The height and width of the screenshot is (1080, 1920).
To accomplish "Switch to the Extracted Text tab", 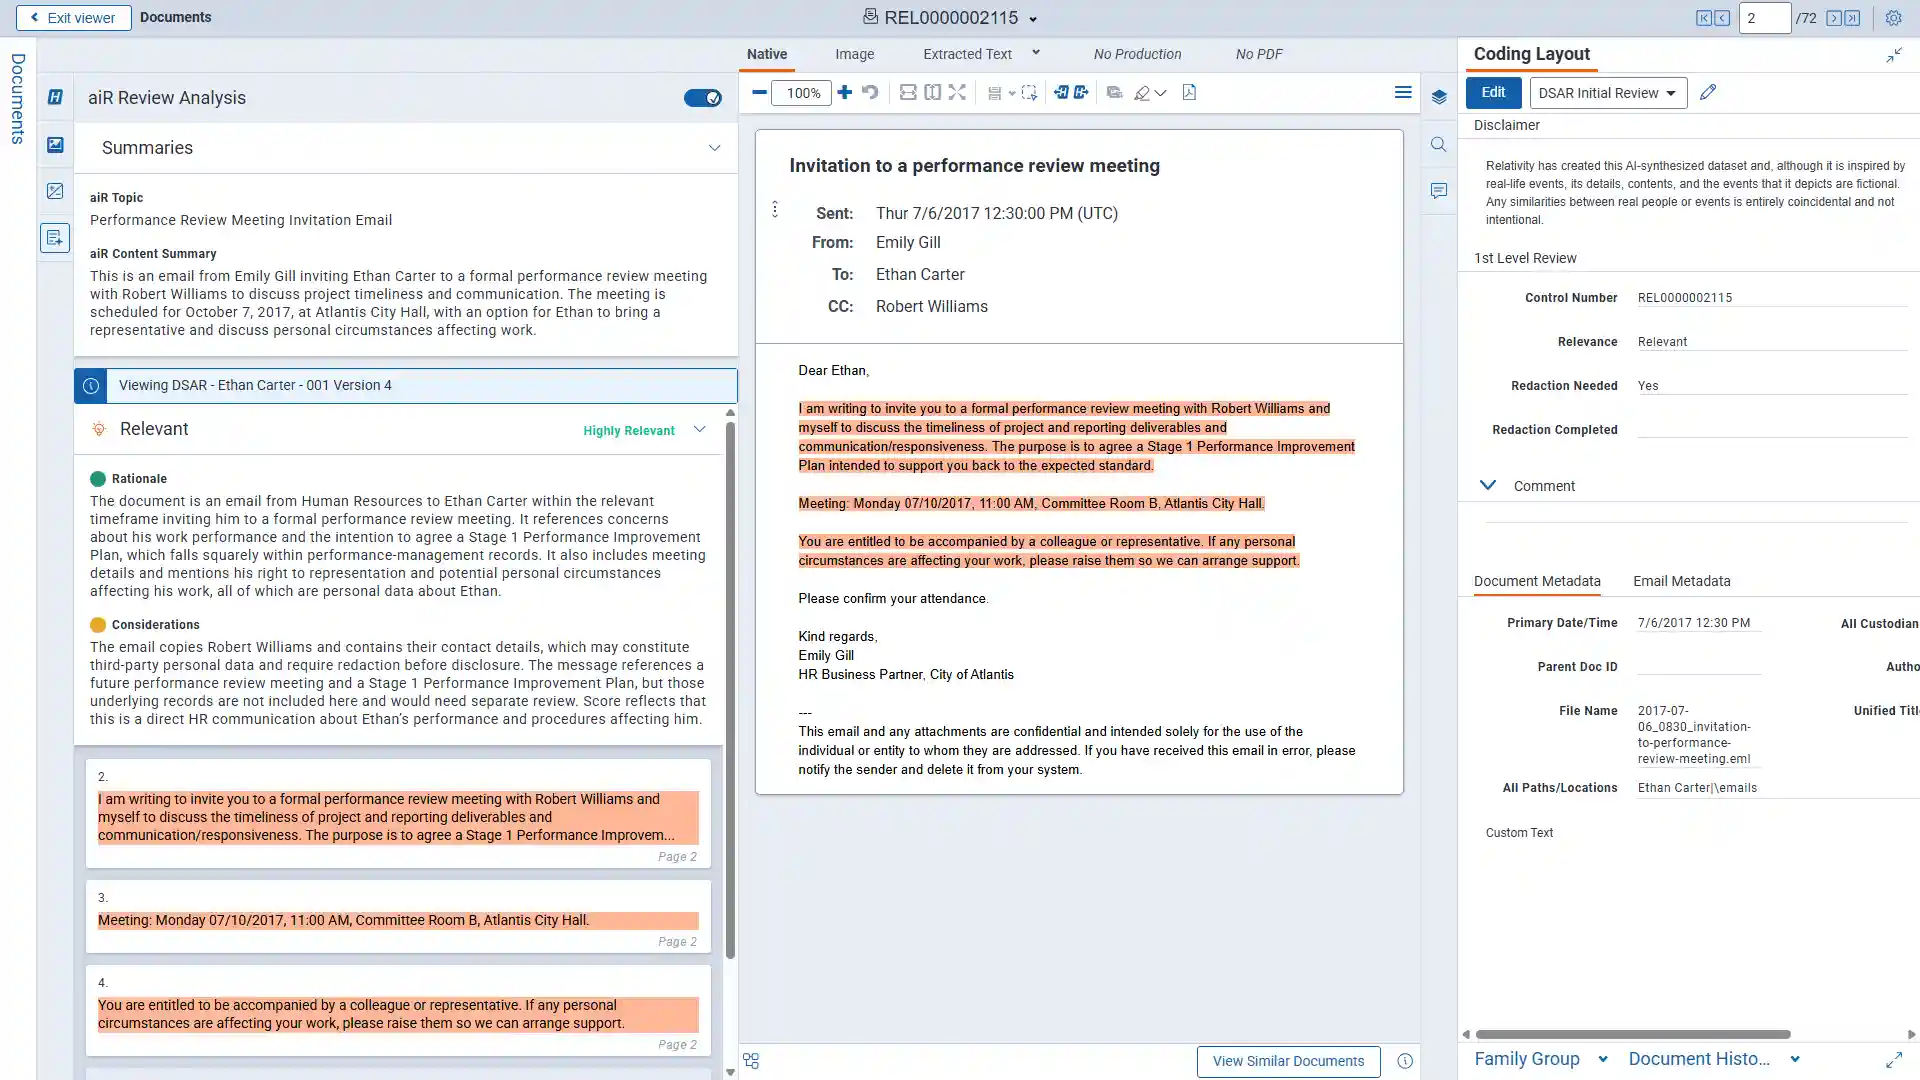I will 967,54.
